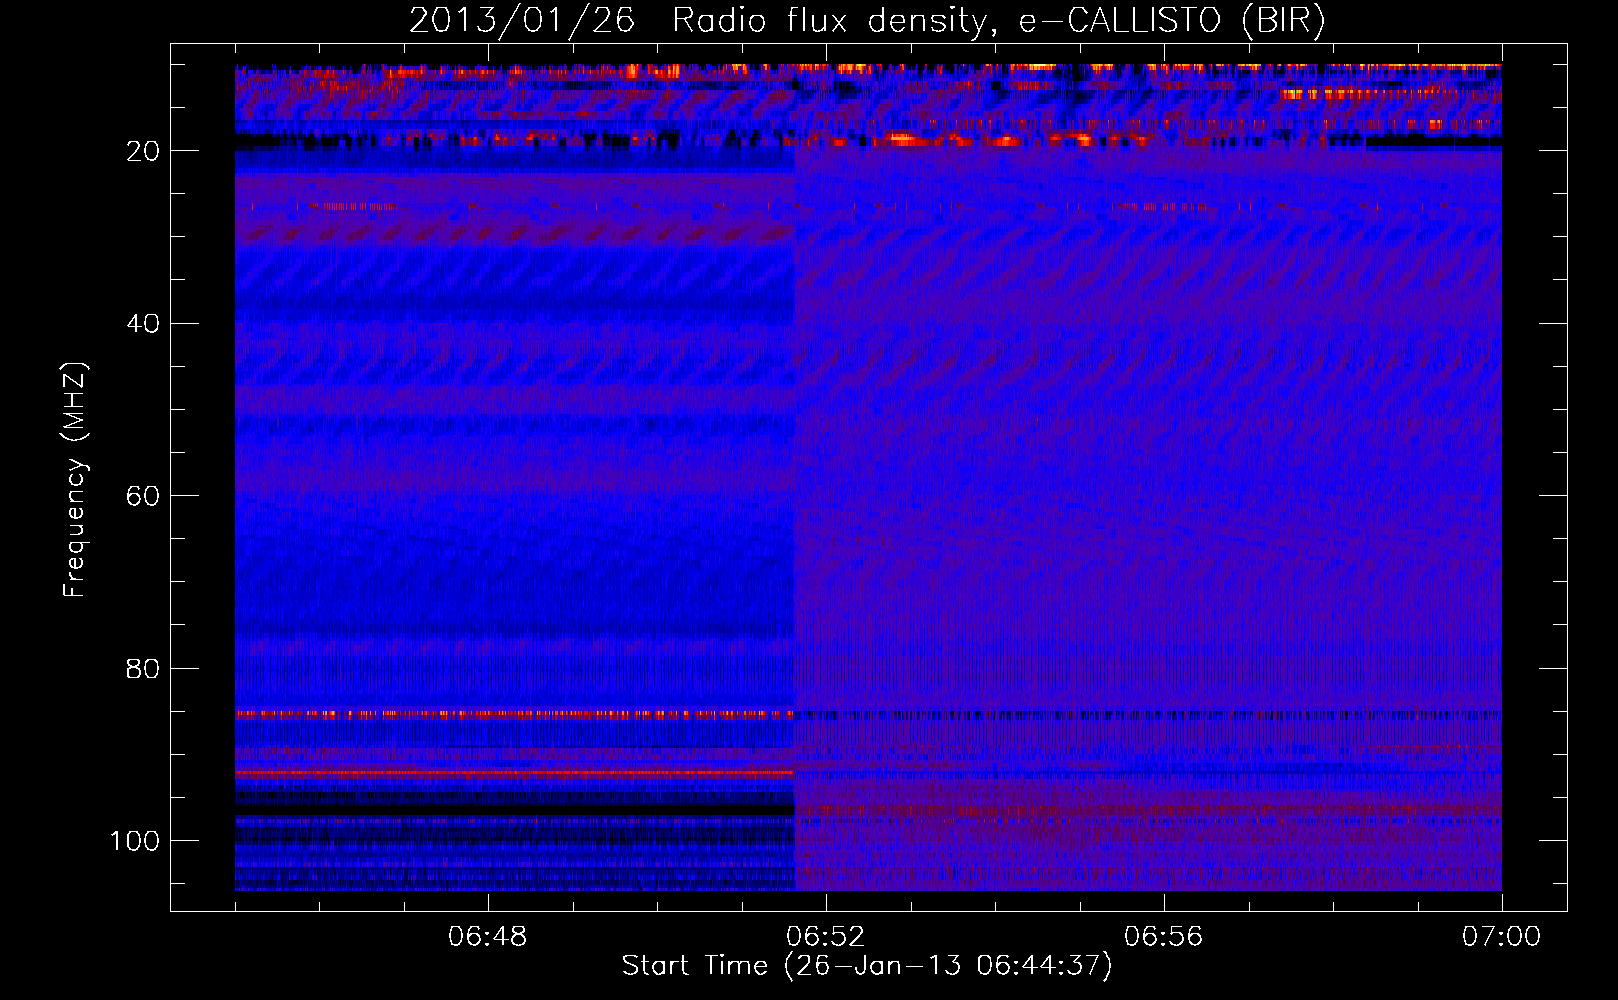Click the '80' frequency tick label
The width and height of the screenshot is (1618, 1000).
tap(143, 669)
